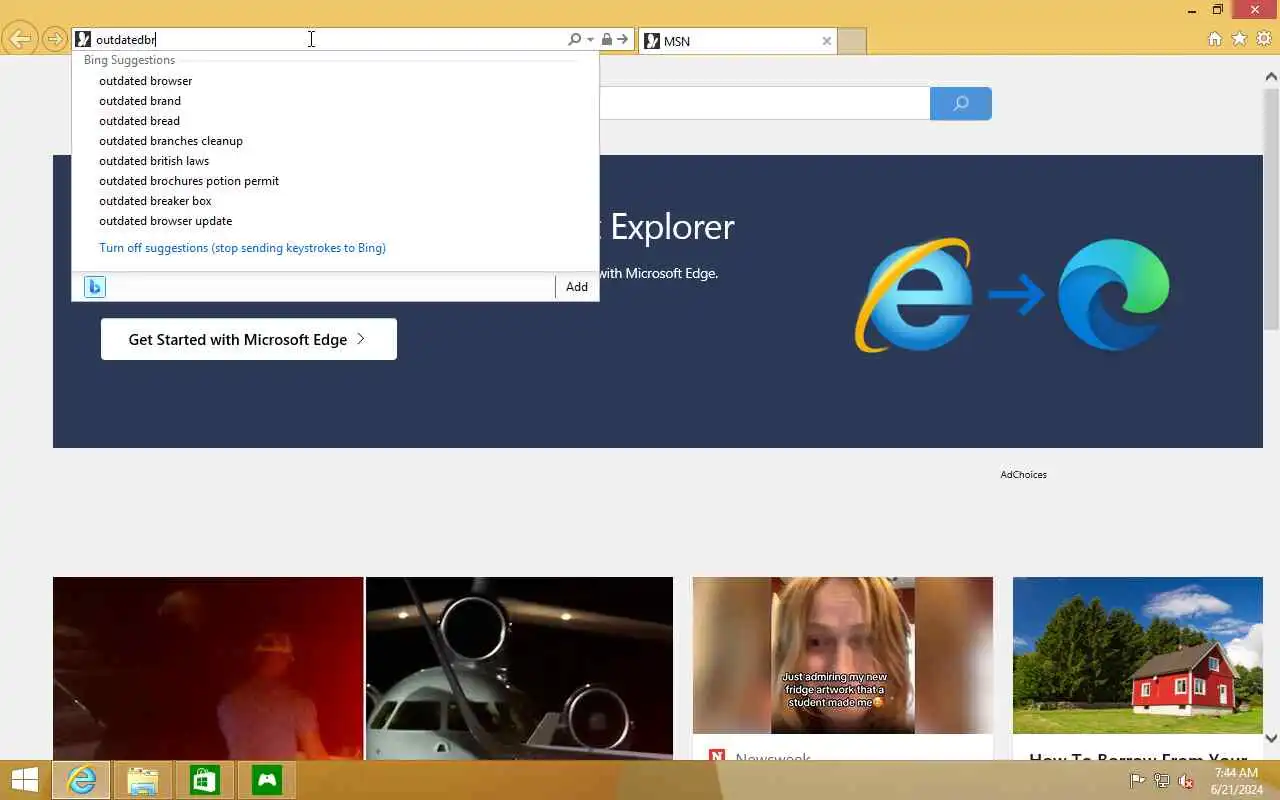This screenshot has height=800, width=1280.
Task: Select suggestion 'outdated brochures potion permit'
Action: pyautogui.click(x=335, y=181)
